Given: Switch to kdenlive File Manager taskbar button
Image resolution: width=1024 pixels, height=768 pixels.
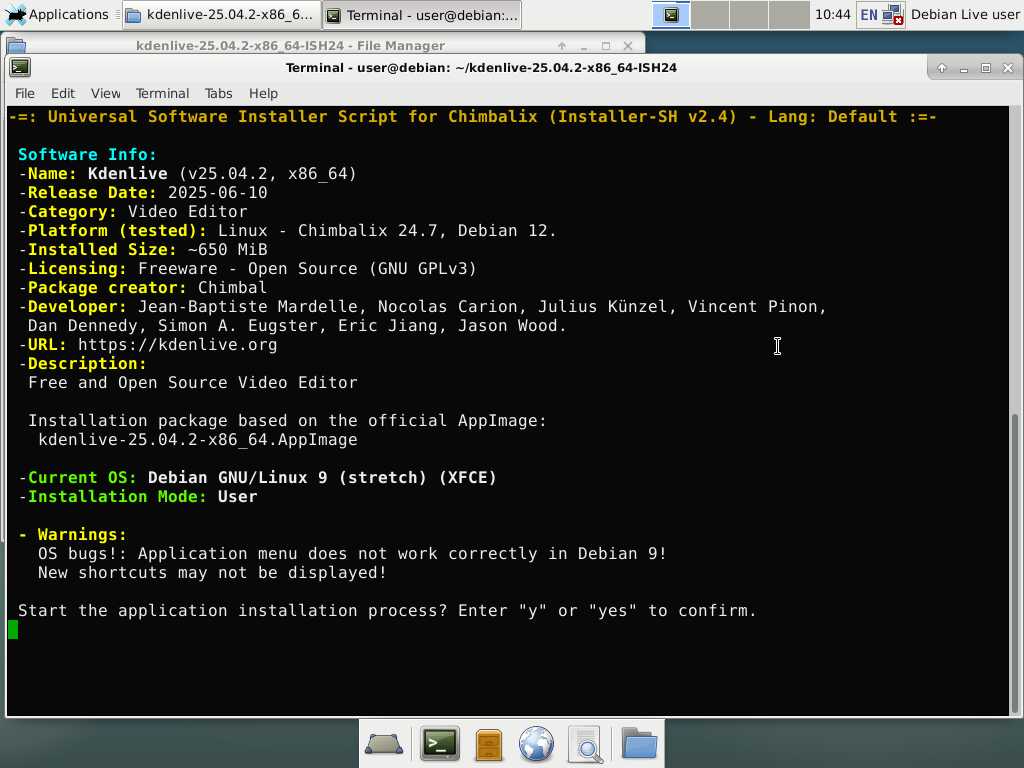Looking at the screenshot, I should [x=222, y=14].
